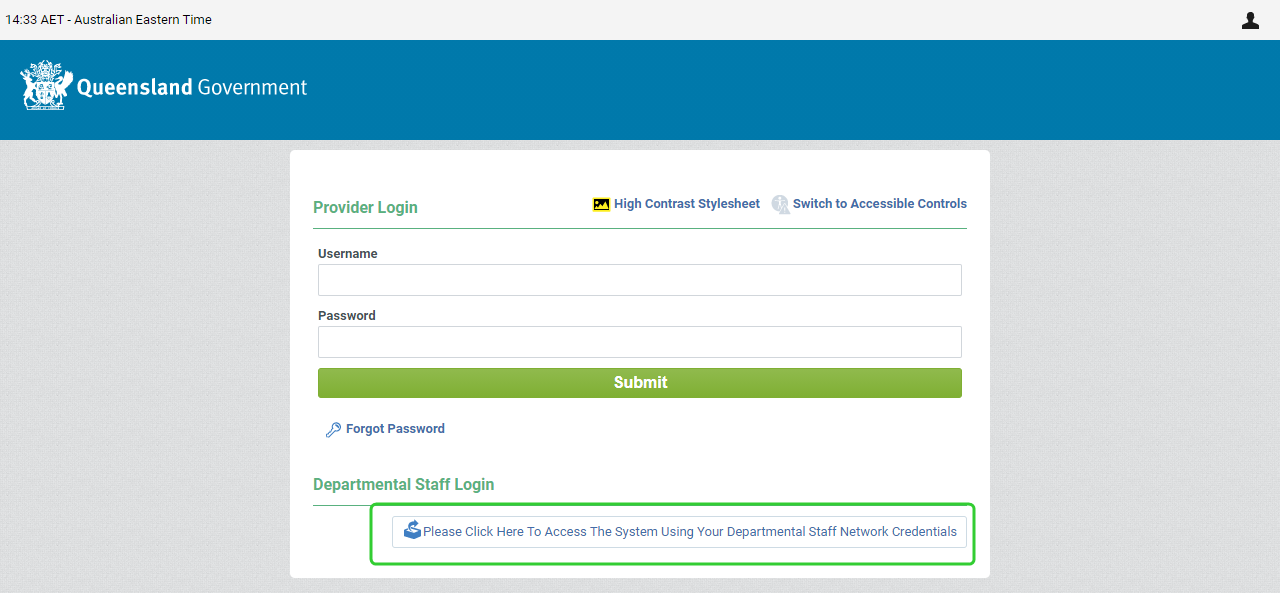Click the Username field label
Screen dimensions: 1280x593
(348, 254)
